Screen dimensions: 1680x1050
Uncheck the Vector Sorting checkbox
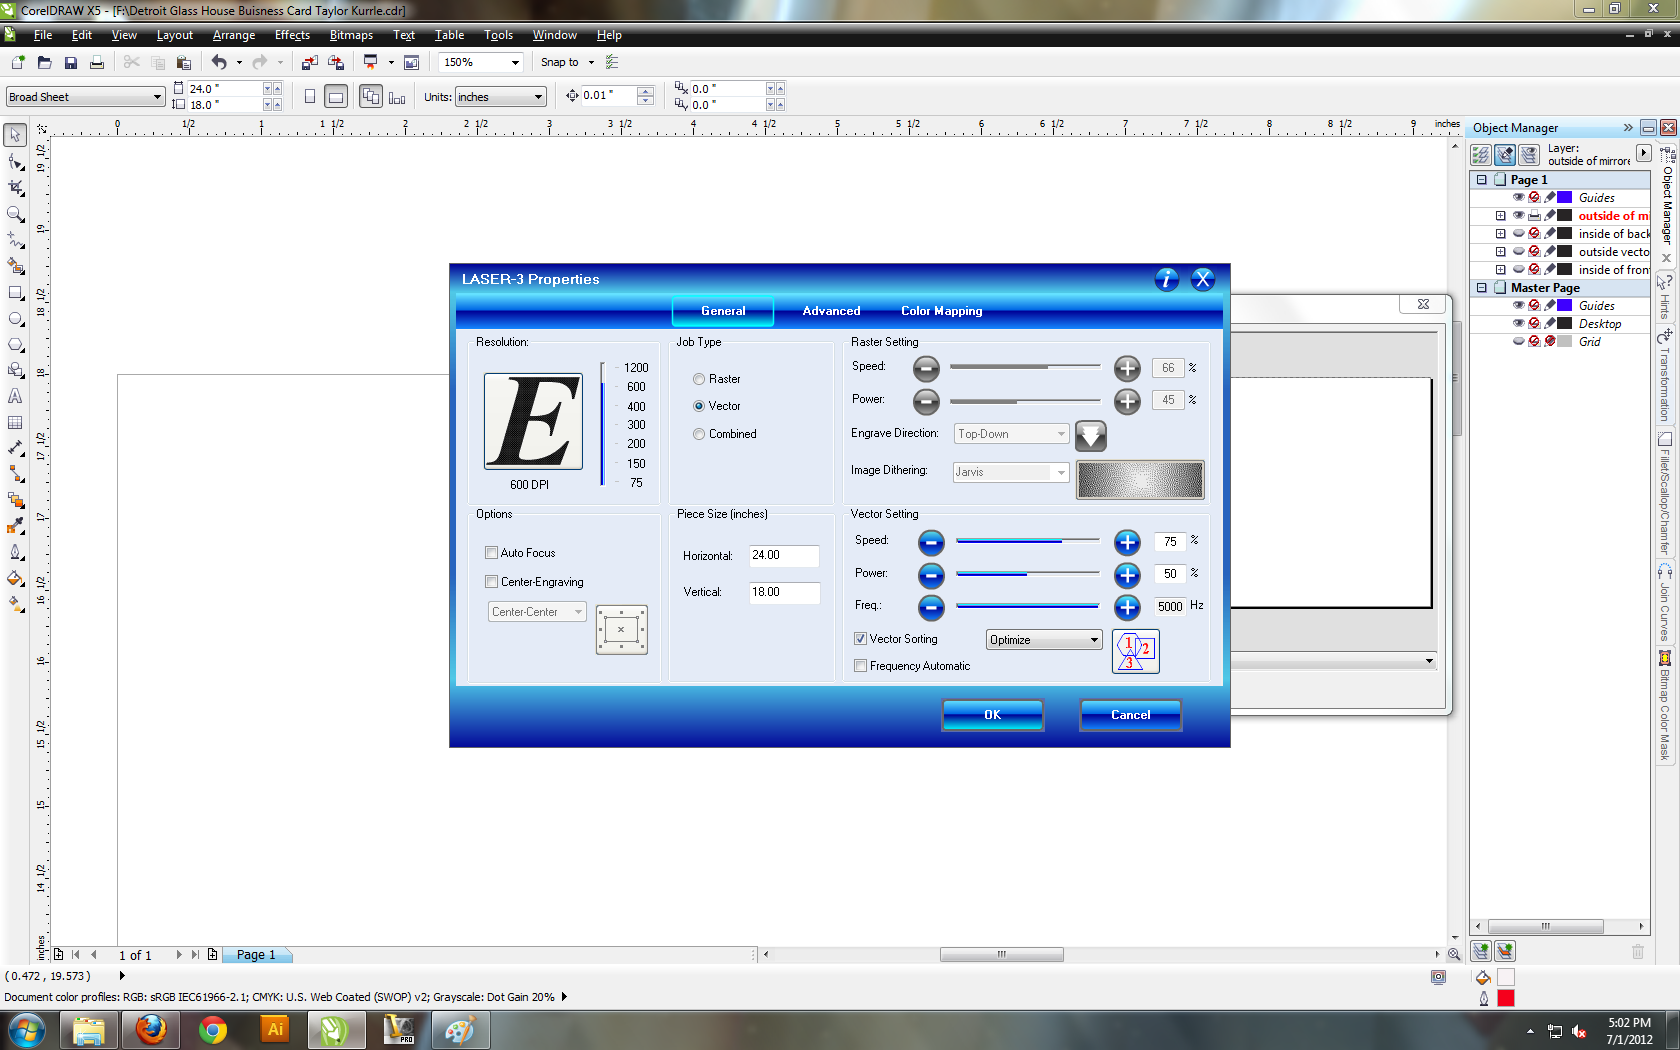click(860, 639)
